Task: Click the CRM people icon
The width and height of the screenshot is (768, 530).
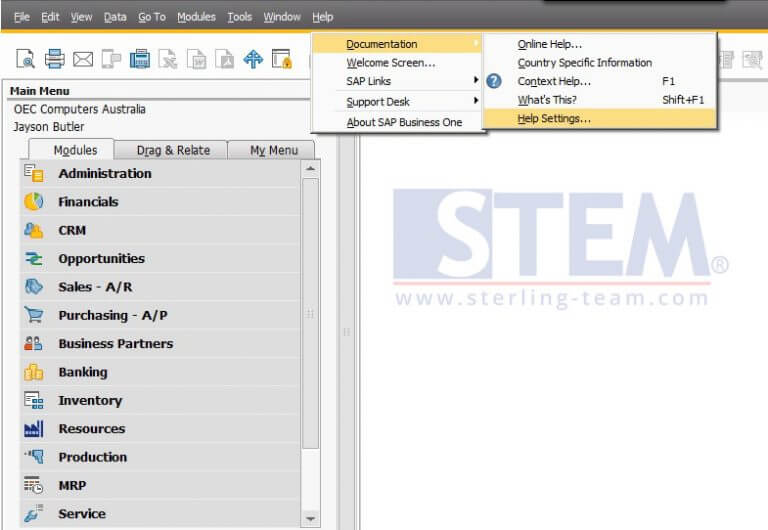Action: pos(33,230)
